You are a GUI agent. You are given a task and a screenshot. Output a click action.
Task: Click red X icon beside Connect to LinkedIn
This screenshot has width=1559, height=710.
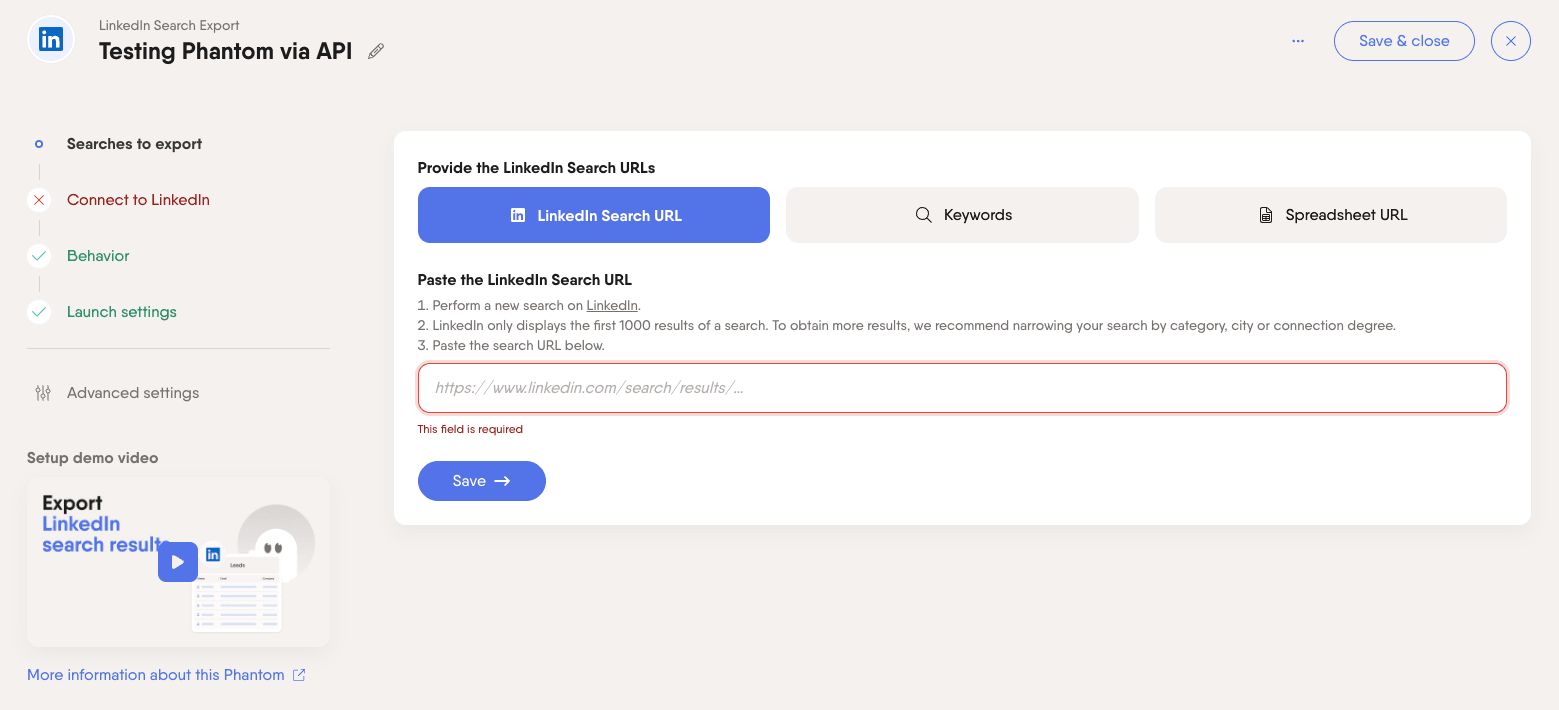[39, 200]
